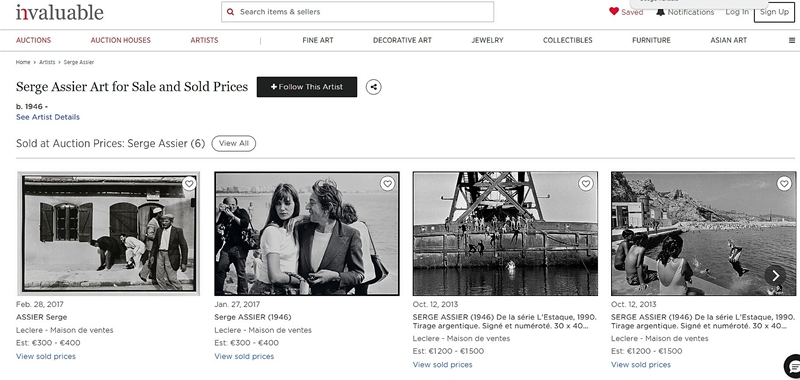Image resolution: width=800 pixels, height=380 pixels.
Task: Click the invaluable logo
Action: click(60, 12)
